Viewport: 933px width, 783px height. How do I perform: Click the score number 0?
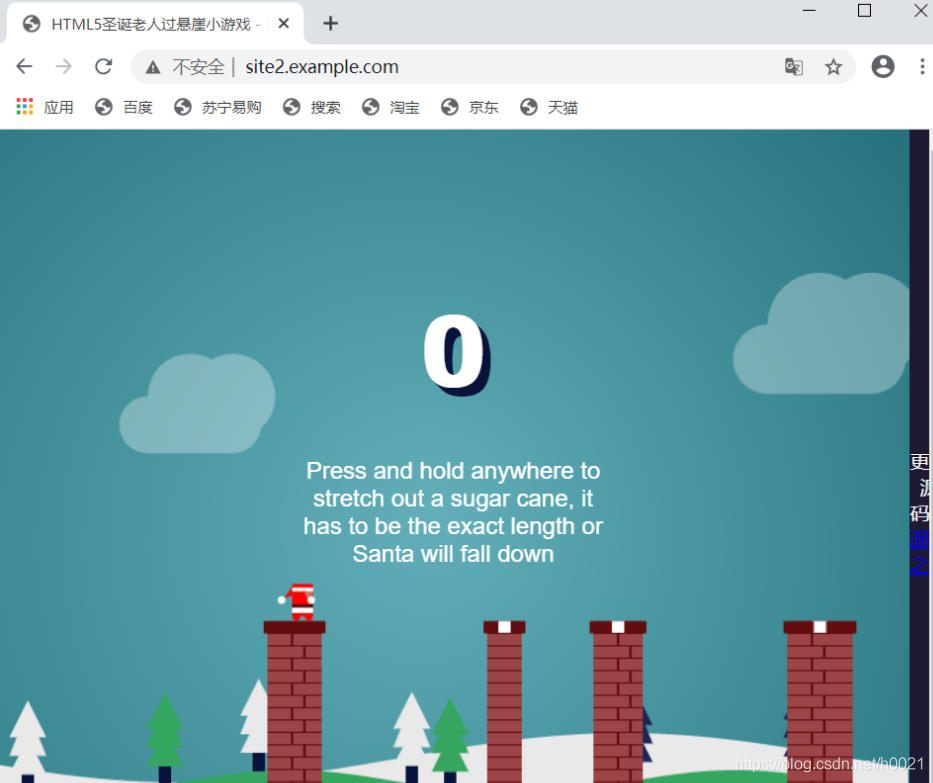(456, 353)
